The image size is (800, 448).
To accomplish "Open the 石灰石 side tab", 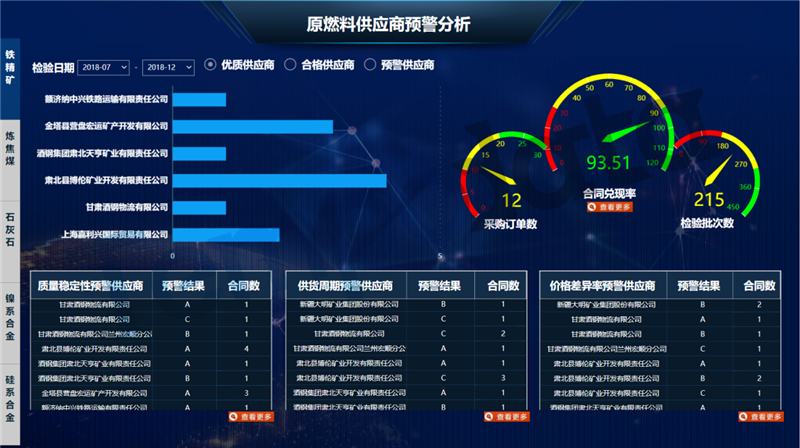I will 10,226.
